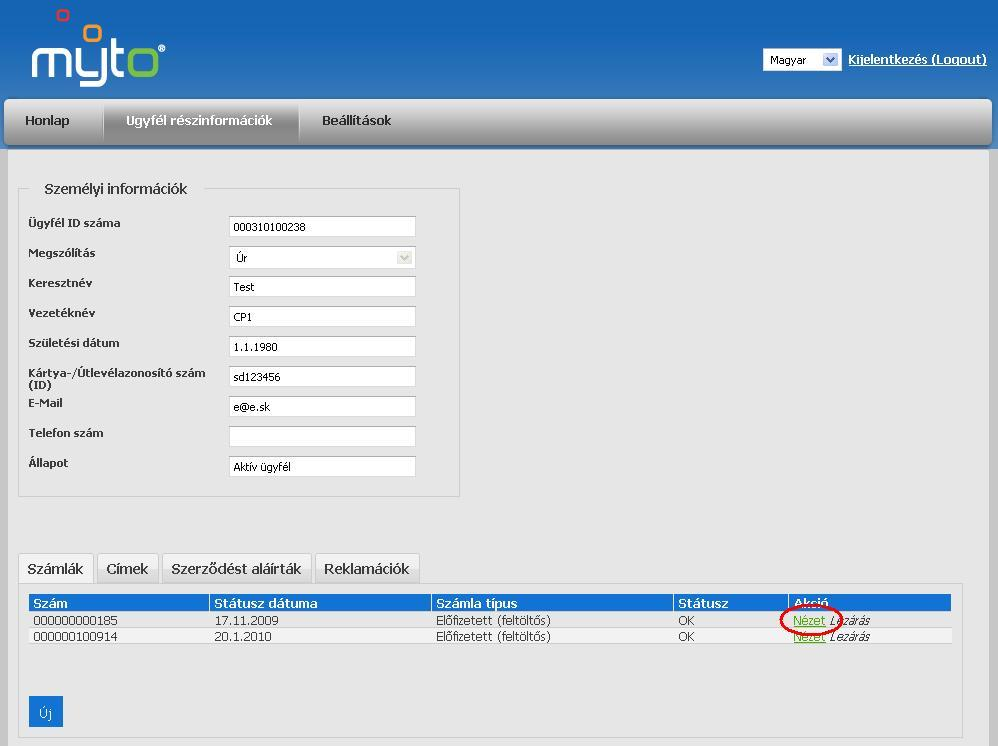Click the empty Telefon szám field

(x=322, y=436)
